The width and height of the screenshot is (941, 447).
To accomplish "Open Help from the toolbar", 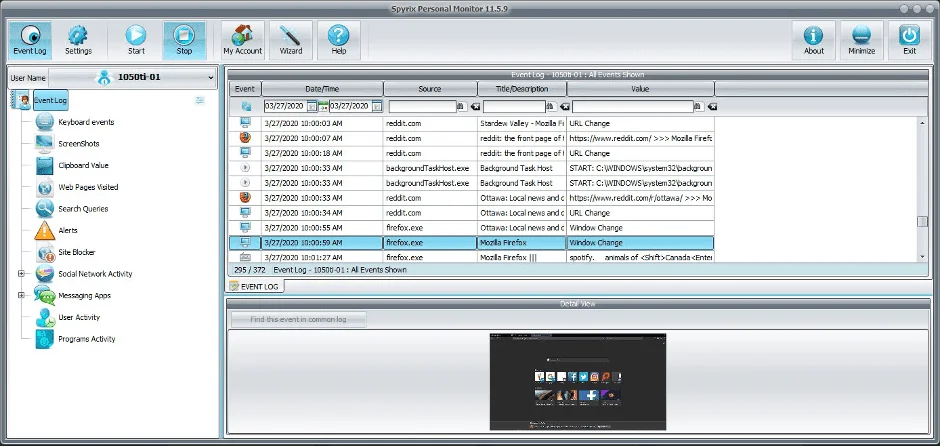I will (338, 40).
